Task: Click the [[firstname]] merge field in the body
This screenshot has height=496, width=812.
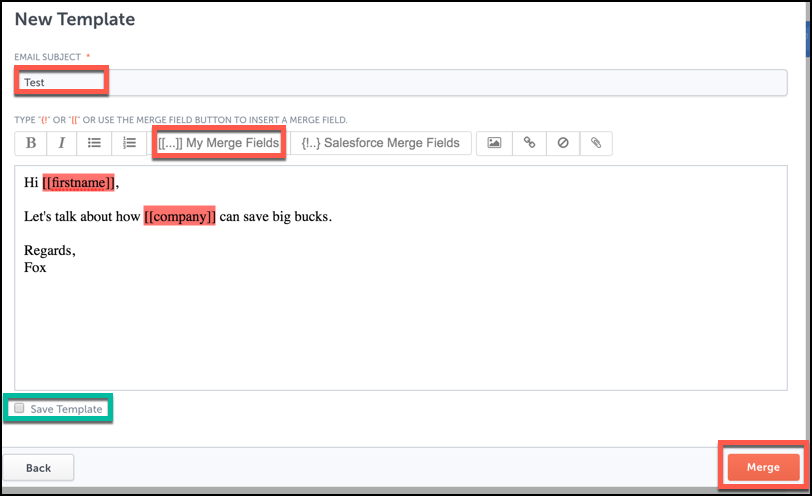Action: [78, 183]
